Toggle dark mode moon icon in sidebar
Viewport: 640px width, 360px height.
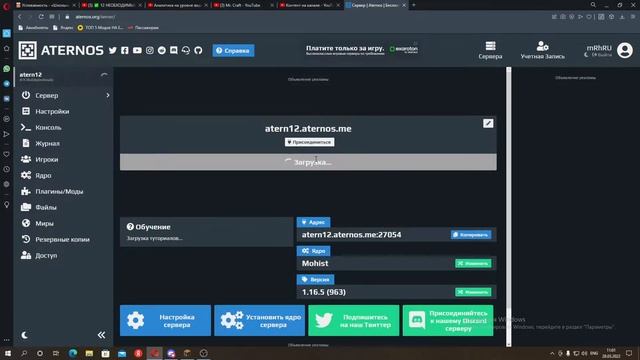(24, 335)
